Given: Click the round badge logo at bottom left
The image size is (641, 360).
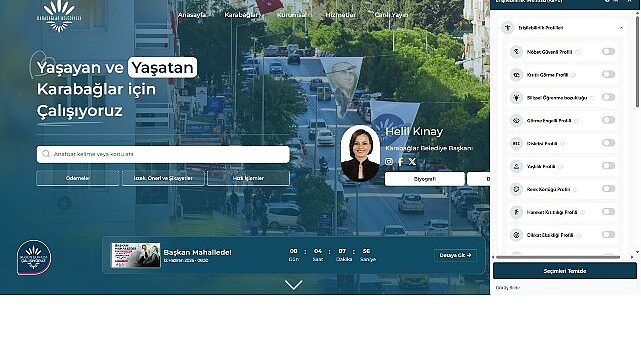Looking at the screenshot, I should [x=34, y=257].
